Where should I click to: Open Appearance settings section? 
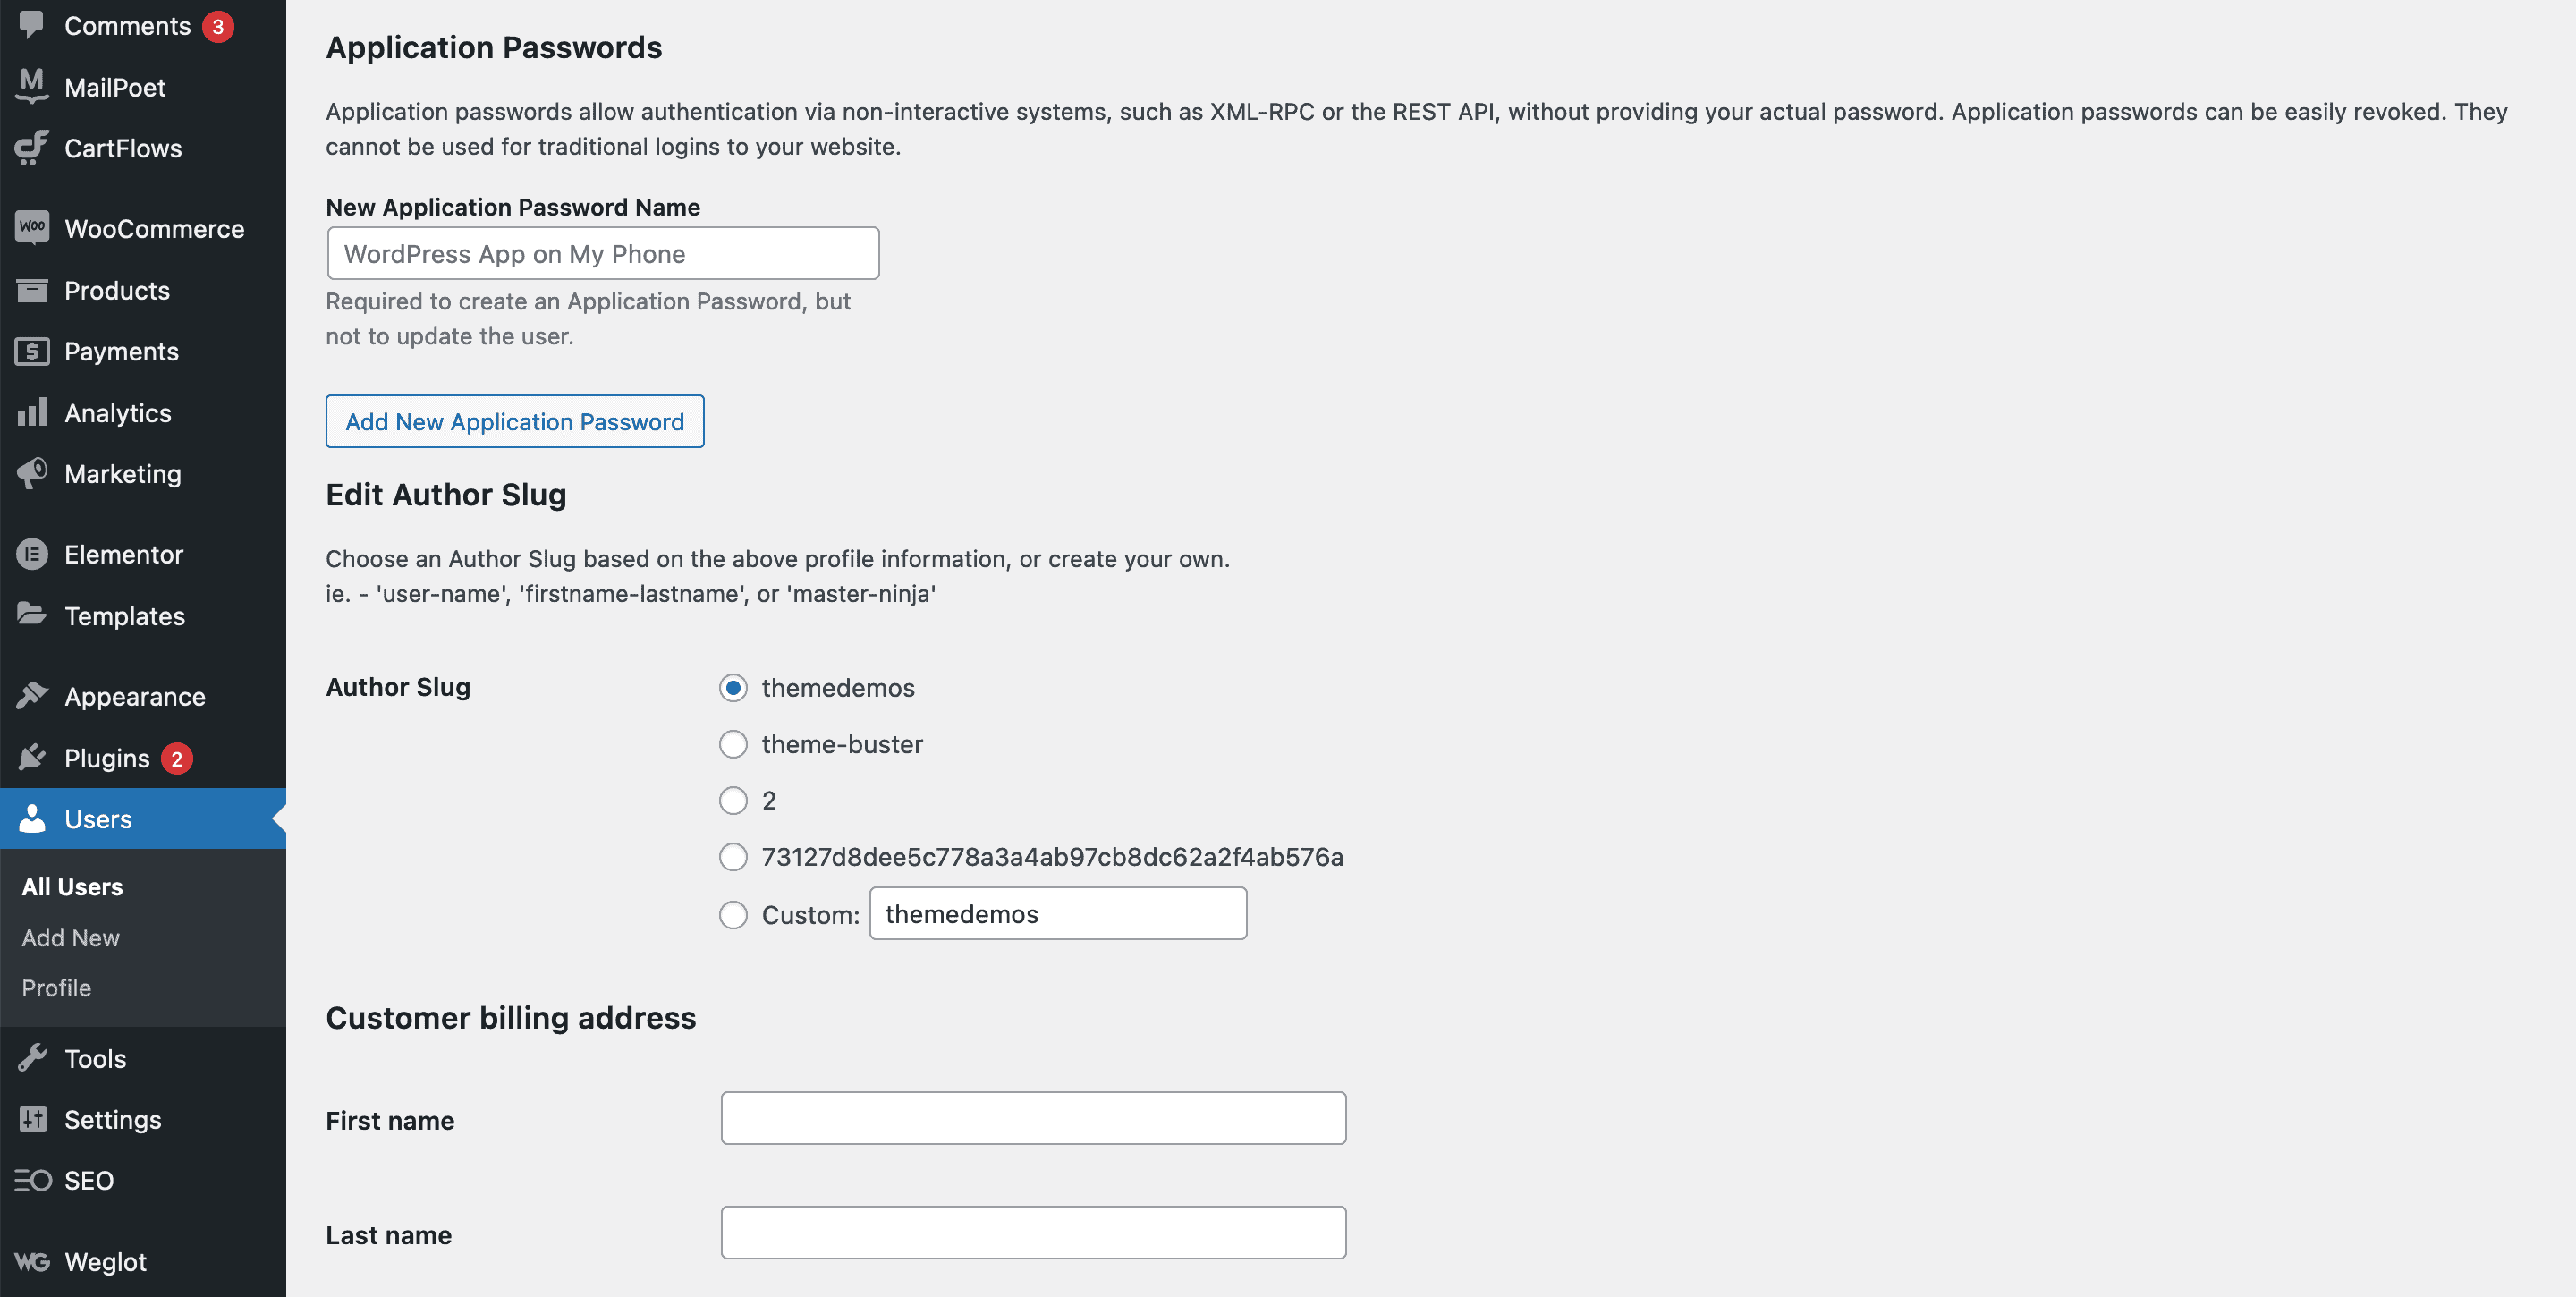(x=134, y=695)
